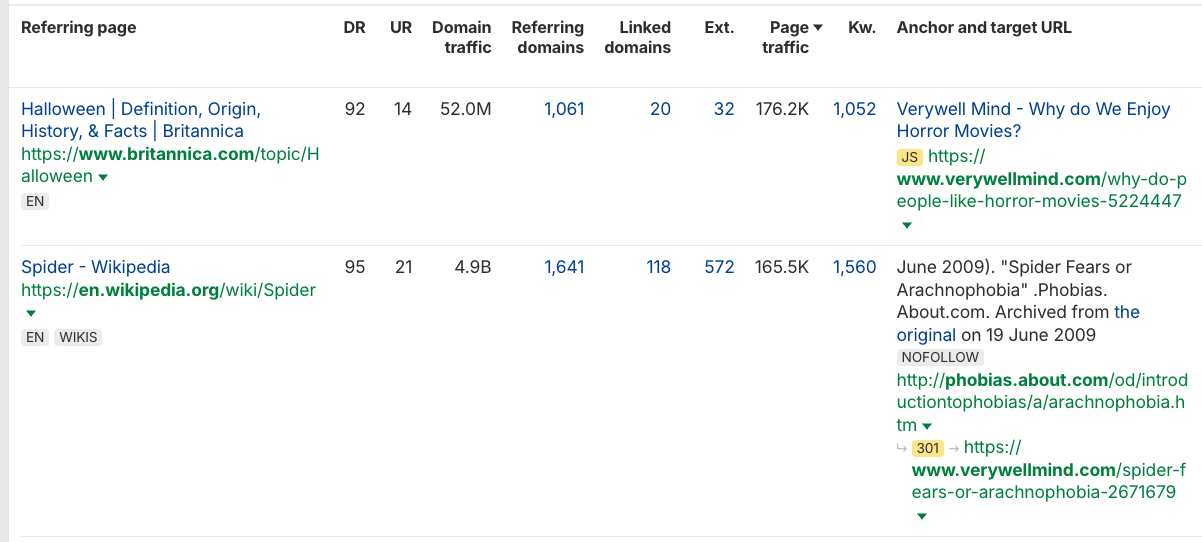The height and width of the screenshot is (542, 1202).
Task: Open 1,061 referring domains for Britannica
Action: 564,109
